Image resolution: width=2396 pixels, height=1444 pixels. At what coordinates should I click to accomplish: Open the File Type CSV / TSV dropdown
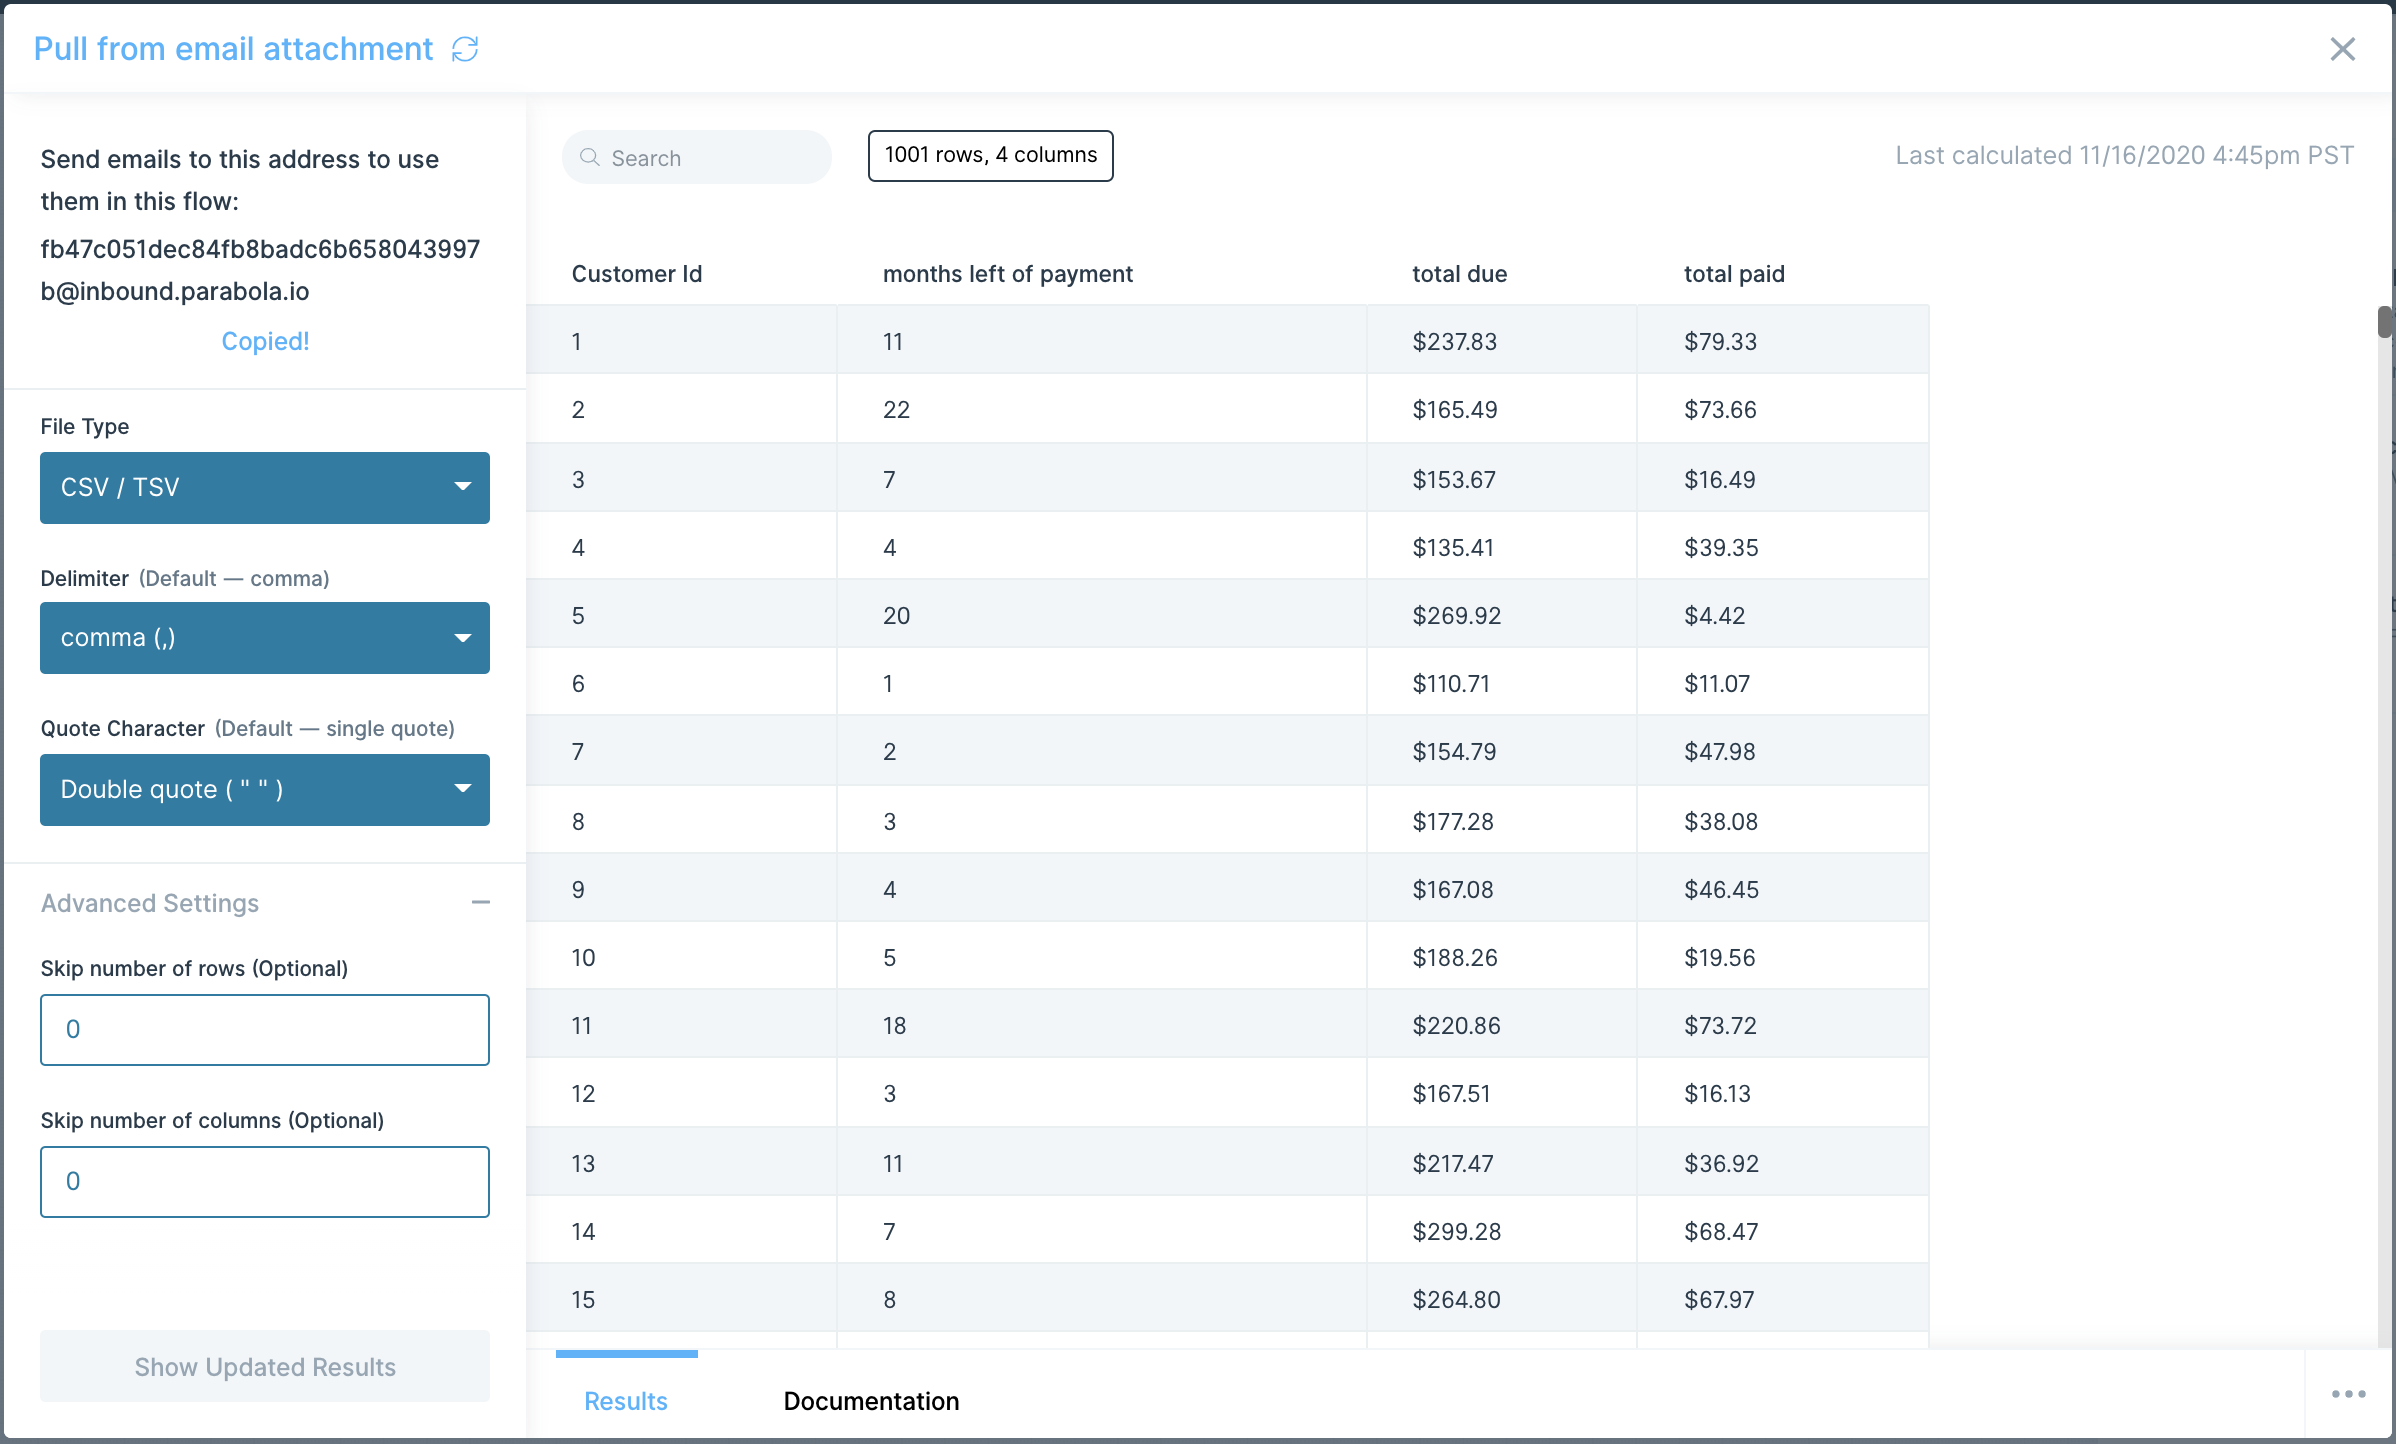(x=265, y=488)
